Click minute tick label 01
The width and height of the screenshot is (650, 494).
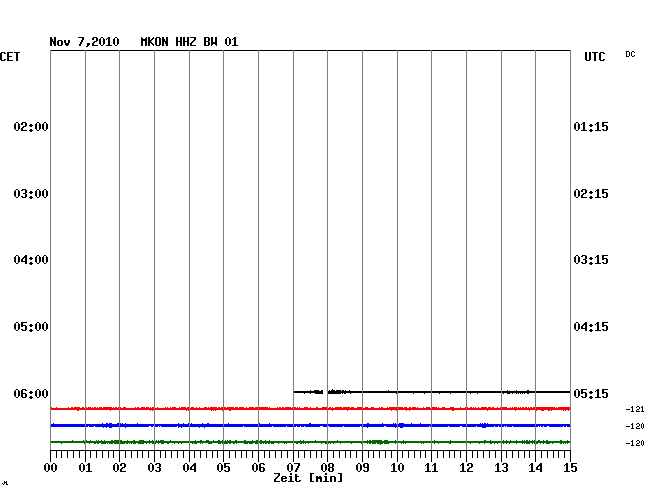point(85,468)
